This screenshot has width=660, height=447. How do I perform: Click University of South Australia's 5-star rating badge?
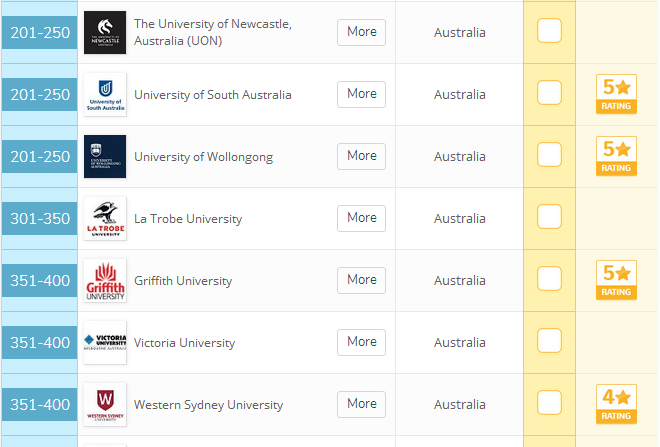[x=616, y=94]
